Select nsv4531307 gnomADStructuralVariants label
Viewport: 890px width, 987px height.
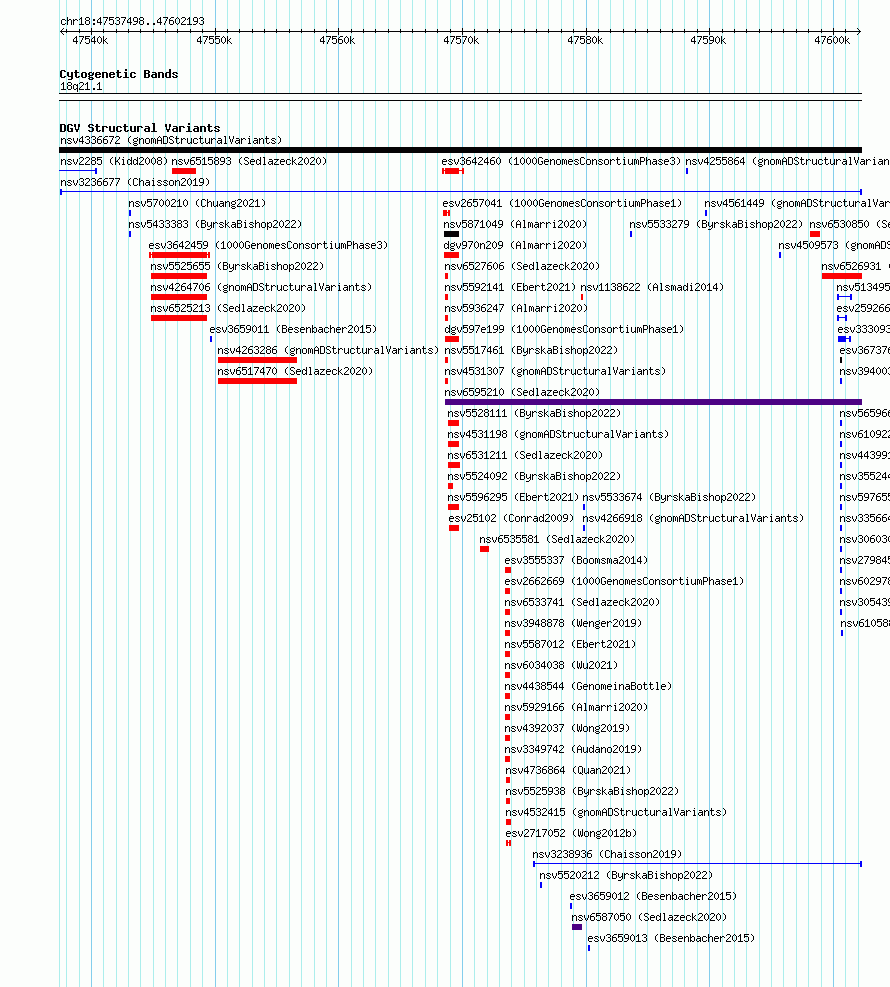point(555,371)
